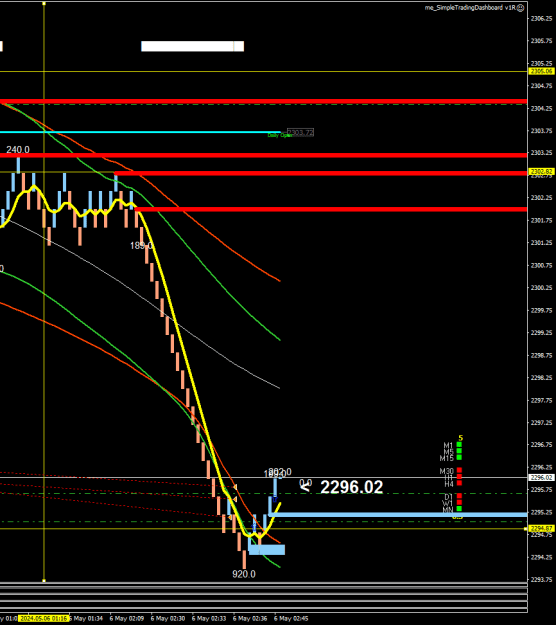Click the green M5 trend square
The height and width of the screenshot is (625, 556).
pyautogui.click(x=459, y=451)
